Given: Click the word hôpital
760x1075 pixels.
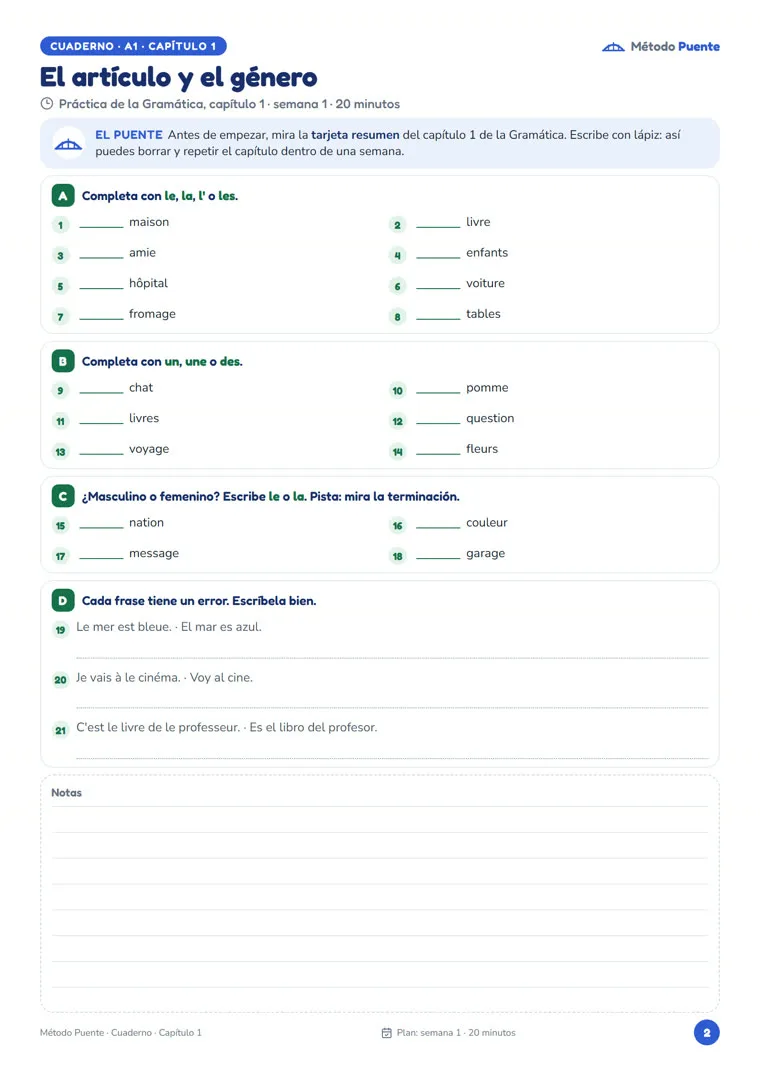Looking at the screenshot, I should (148, 283).
